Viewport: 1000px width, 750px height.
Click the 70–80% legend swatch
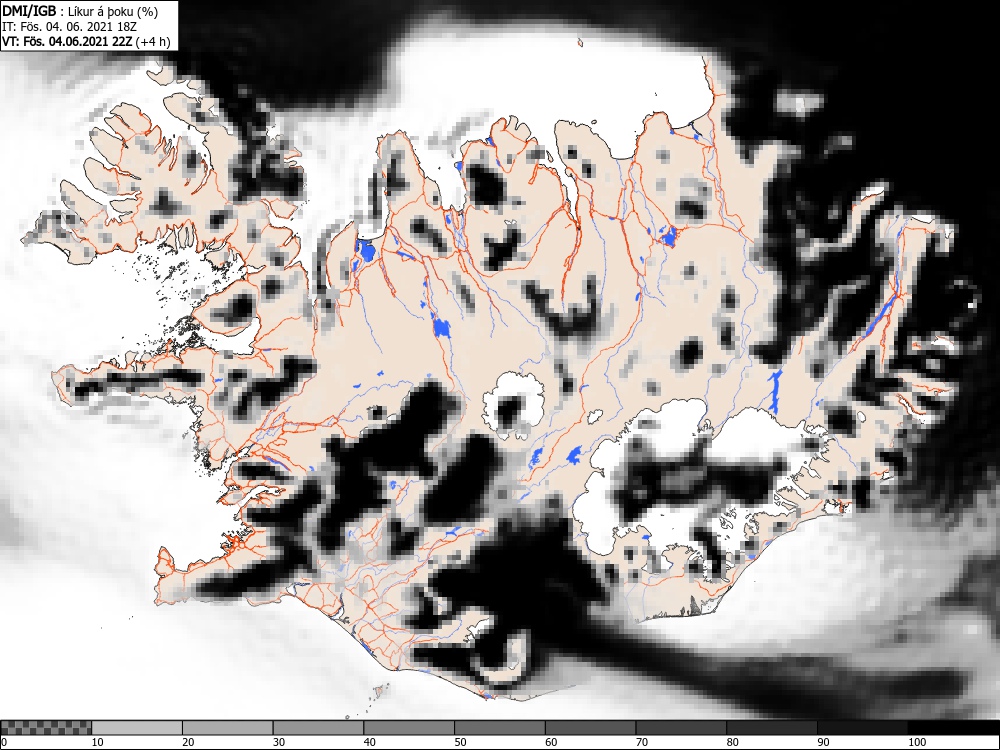click(x=681, y=728)
